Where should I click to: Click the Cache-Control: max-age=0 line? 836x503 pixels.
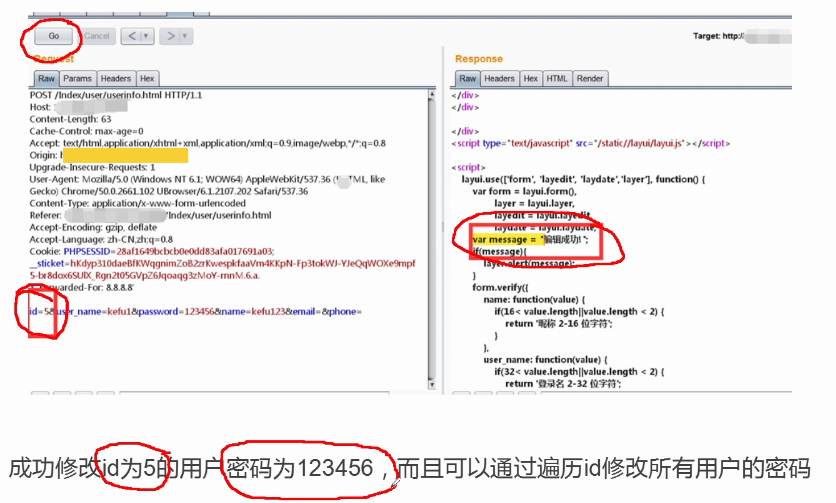86,131
